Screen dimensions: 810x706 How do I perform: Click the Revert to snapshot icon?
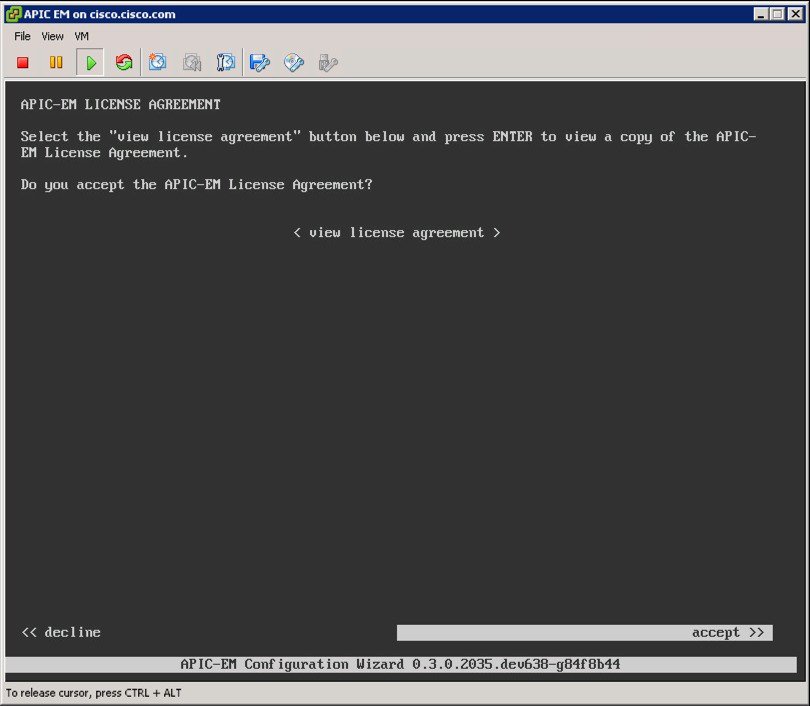[x=192, y=62]
